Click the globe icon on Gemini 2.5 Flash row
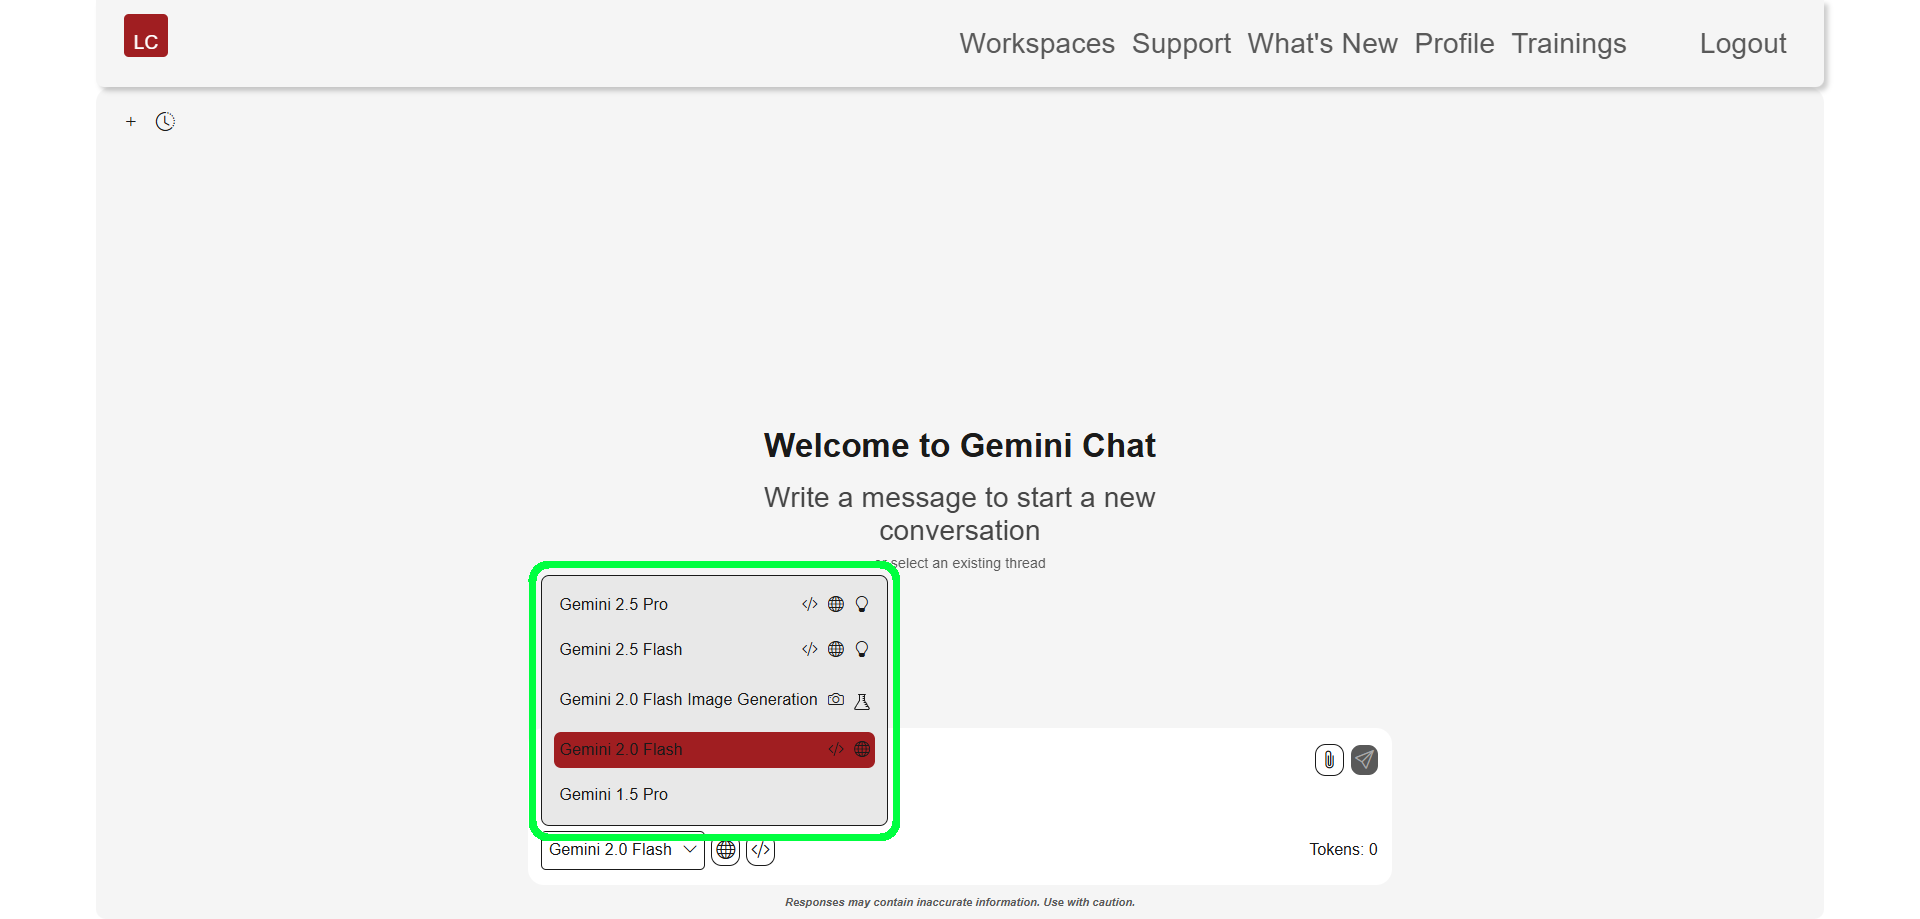This screenshot has height=919, width=1920. (836, 649)
